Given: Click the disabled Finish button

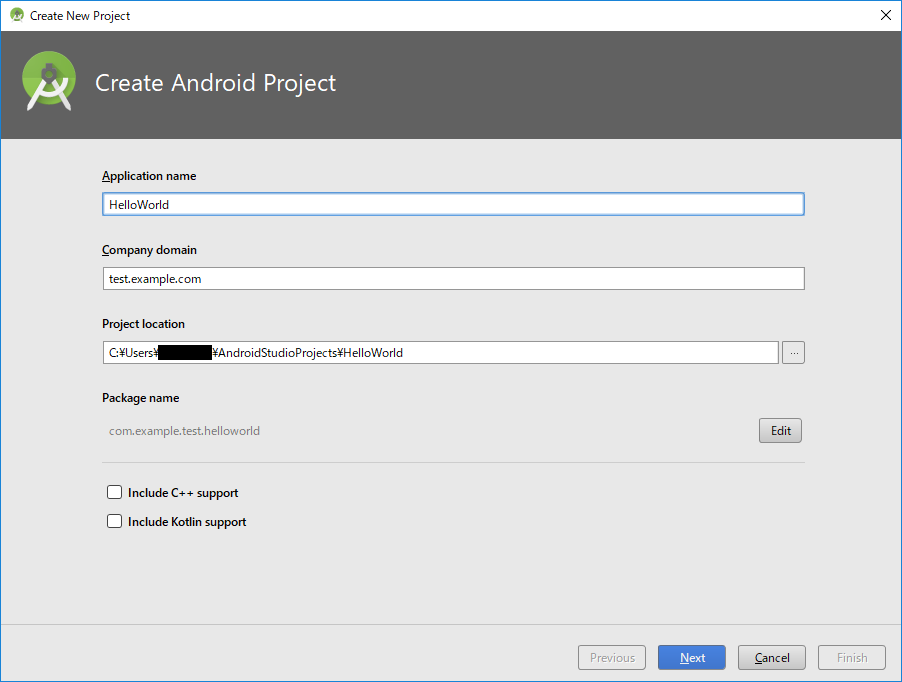Looking at the screenshot, I should [x=852, y=657].
